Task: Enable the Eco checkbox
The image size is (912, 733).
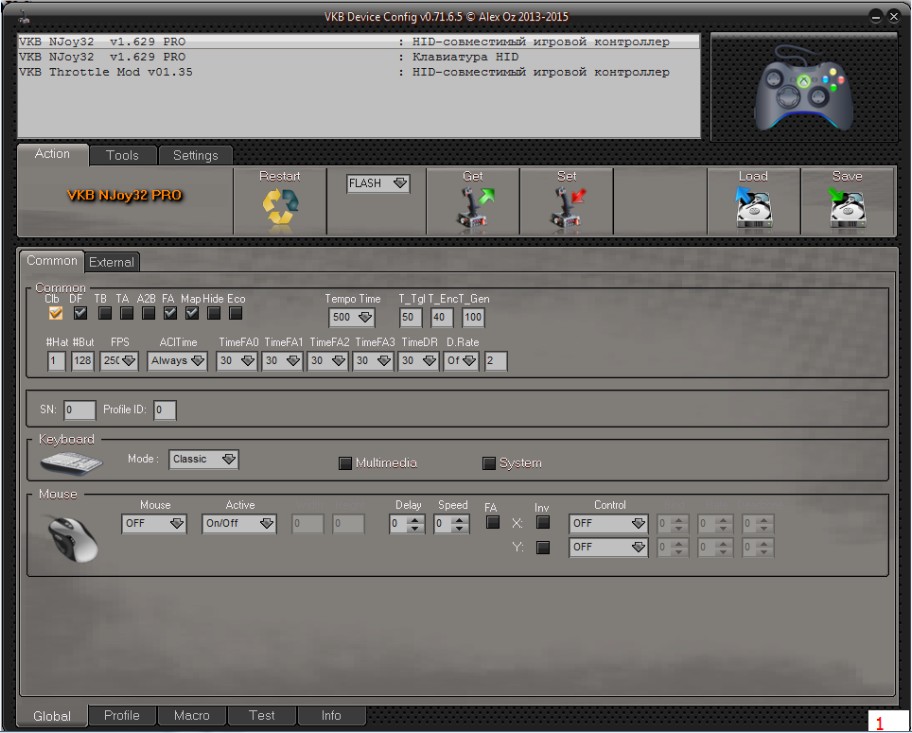Action: (x=235, y=313)
